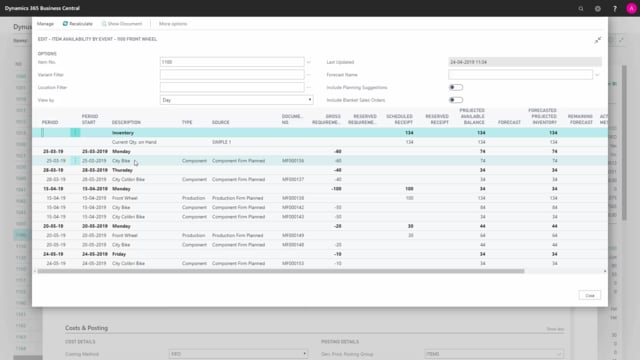Click the Reserved Receipt column header
This screenshot has height=360, width=640.
click(437, 119)
